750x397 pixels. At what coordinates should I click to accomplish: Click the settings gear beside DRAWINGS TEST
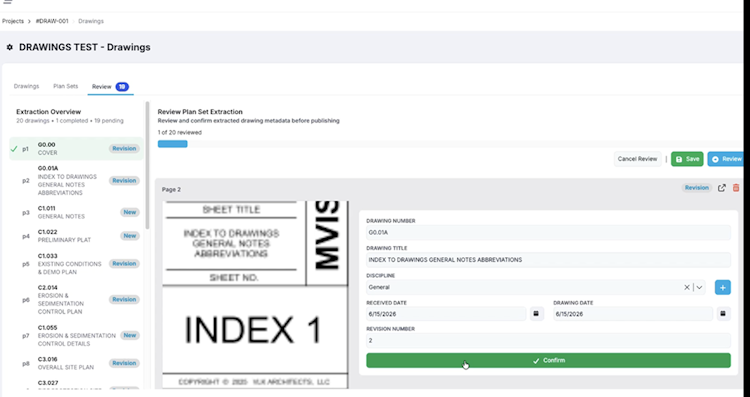coord(10,47)
